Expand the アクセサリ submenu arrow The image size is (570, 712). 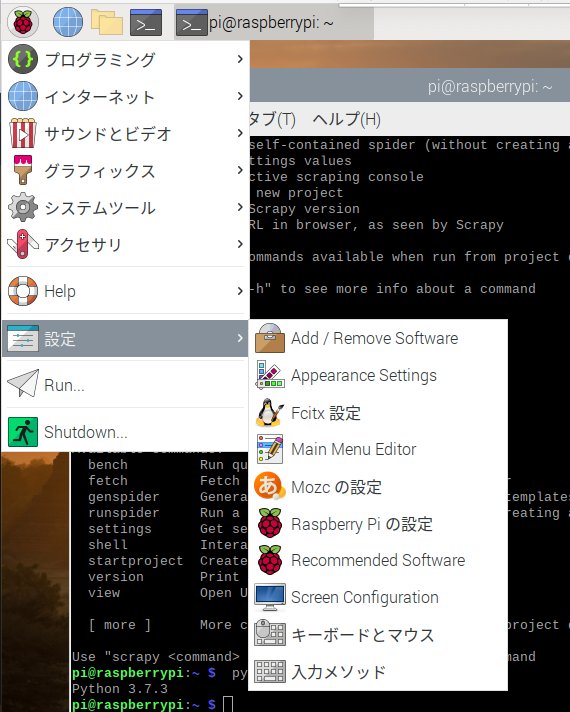click(x=240, y=244)
